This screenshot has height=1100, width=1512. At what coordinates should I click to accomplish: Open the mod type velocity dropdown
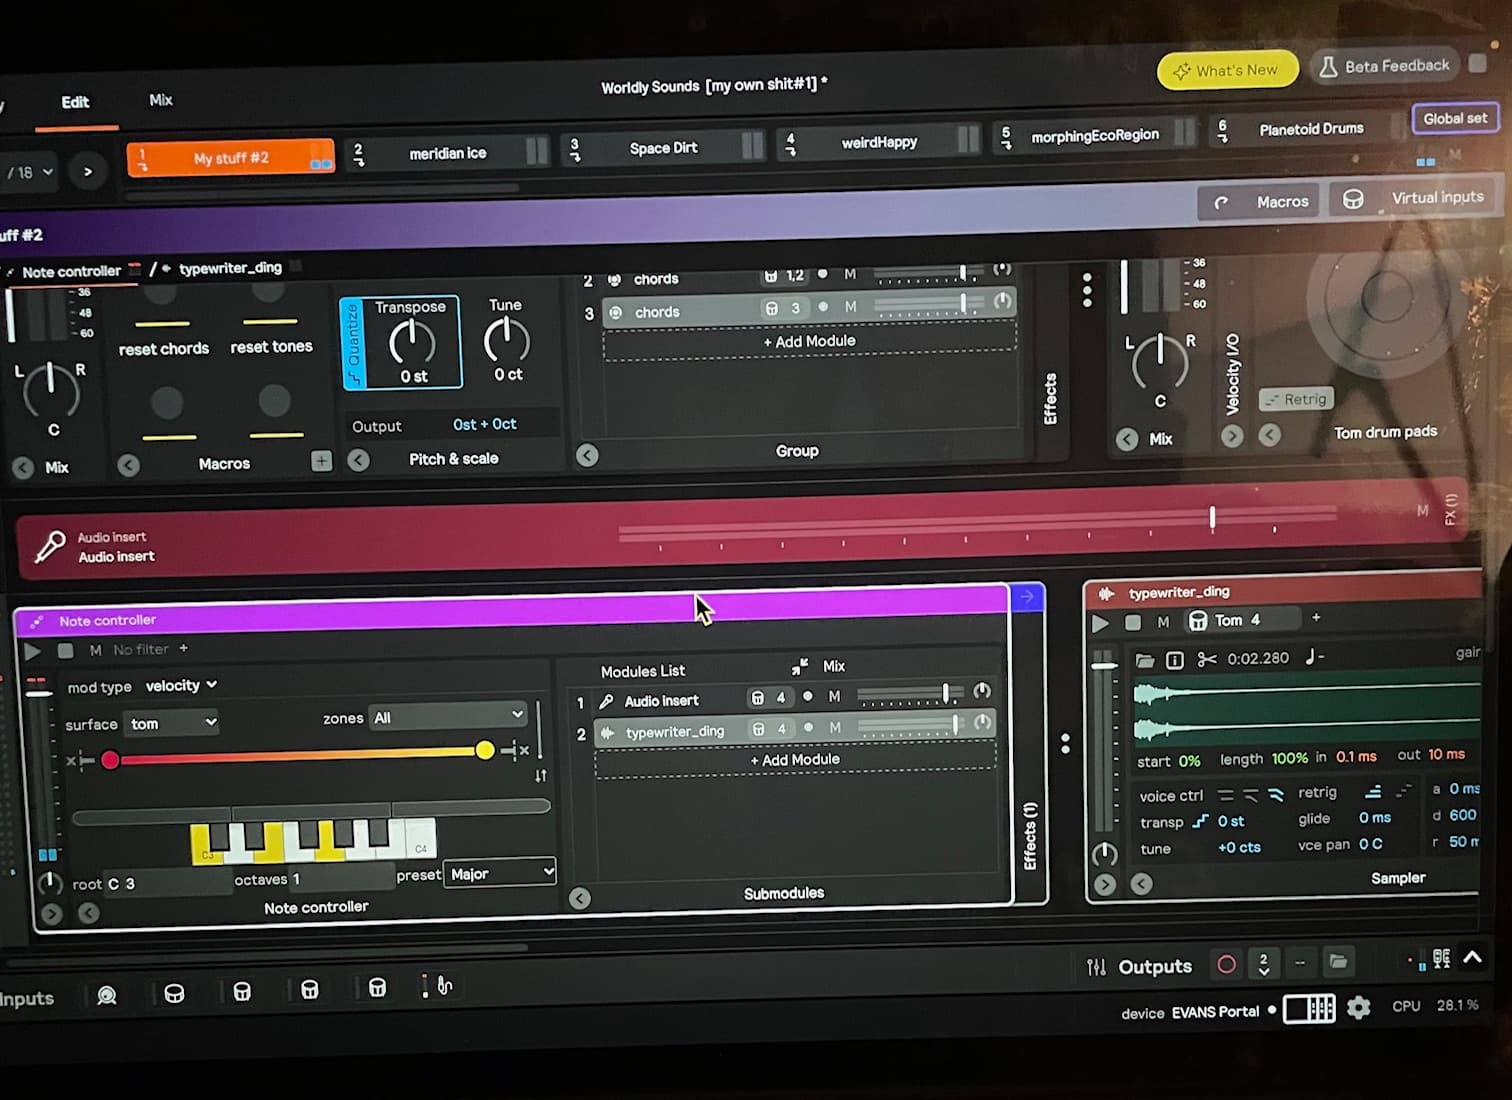[181, 685]
